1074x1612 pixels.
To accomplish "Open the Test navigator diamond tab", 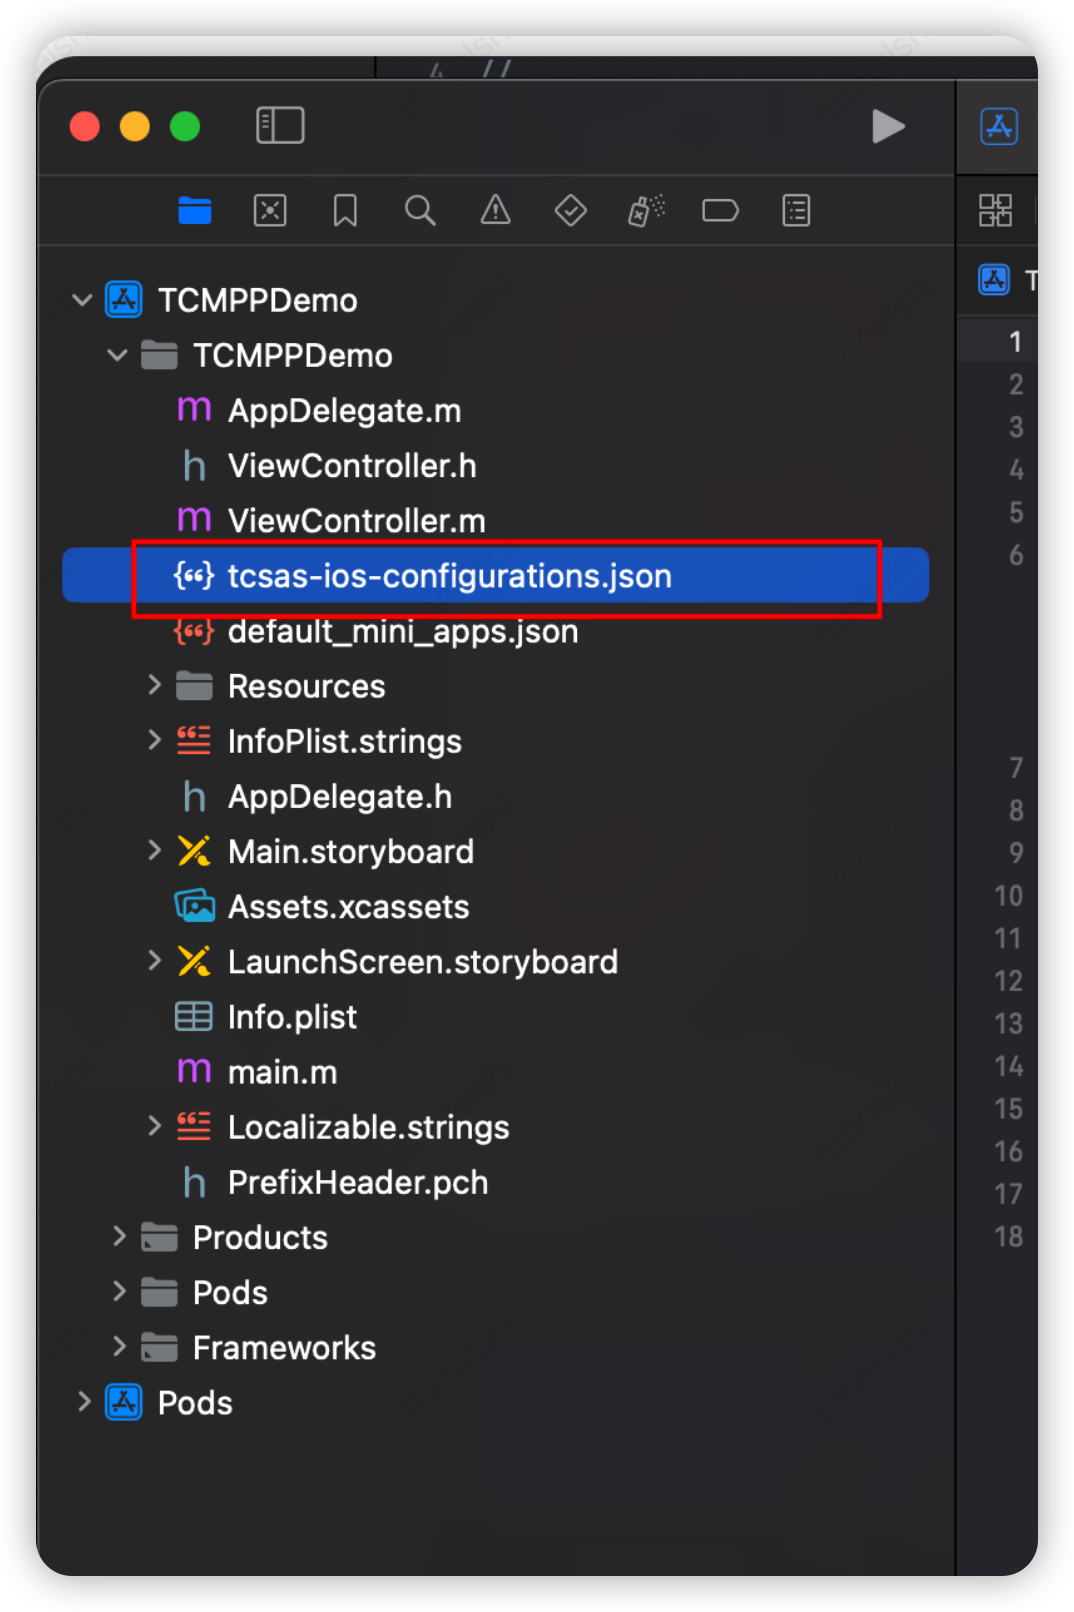I will pos(570,211).
